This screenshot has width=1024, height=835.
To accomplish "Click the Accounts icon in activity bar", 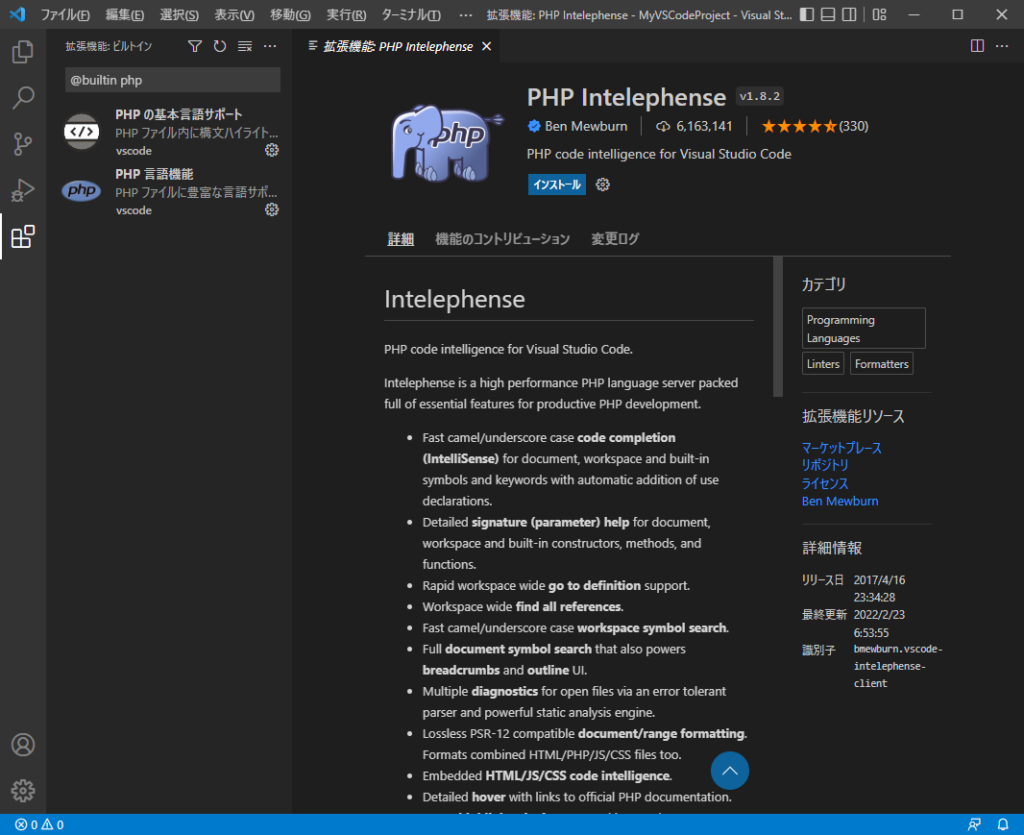I will click(23, 745).
